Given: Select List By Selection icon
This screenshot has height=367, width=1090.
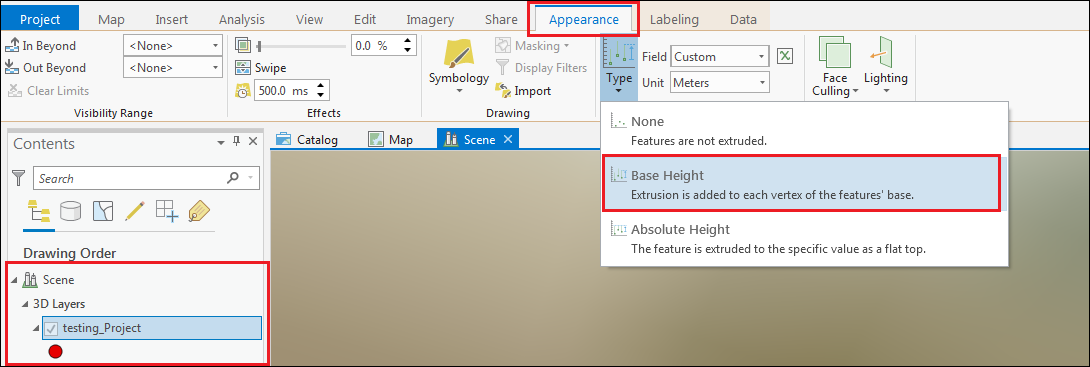Looking at the screenshot, I should pos(103,211).
